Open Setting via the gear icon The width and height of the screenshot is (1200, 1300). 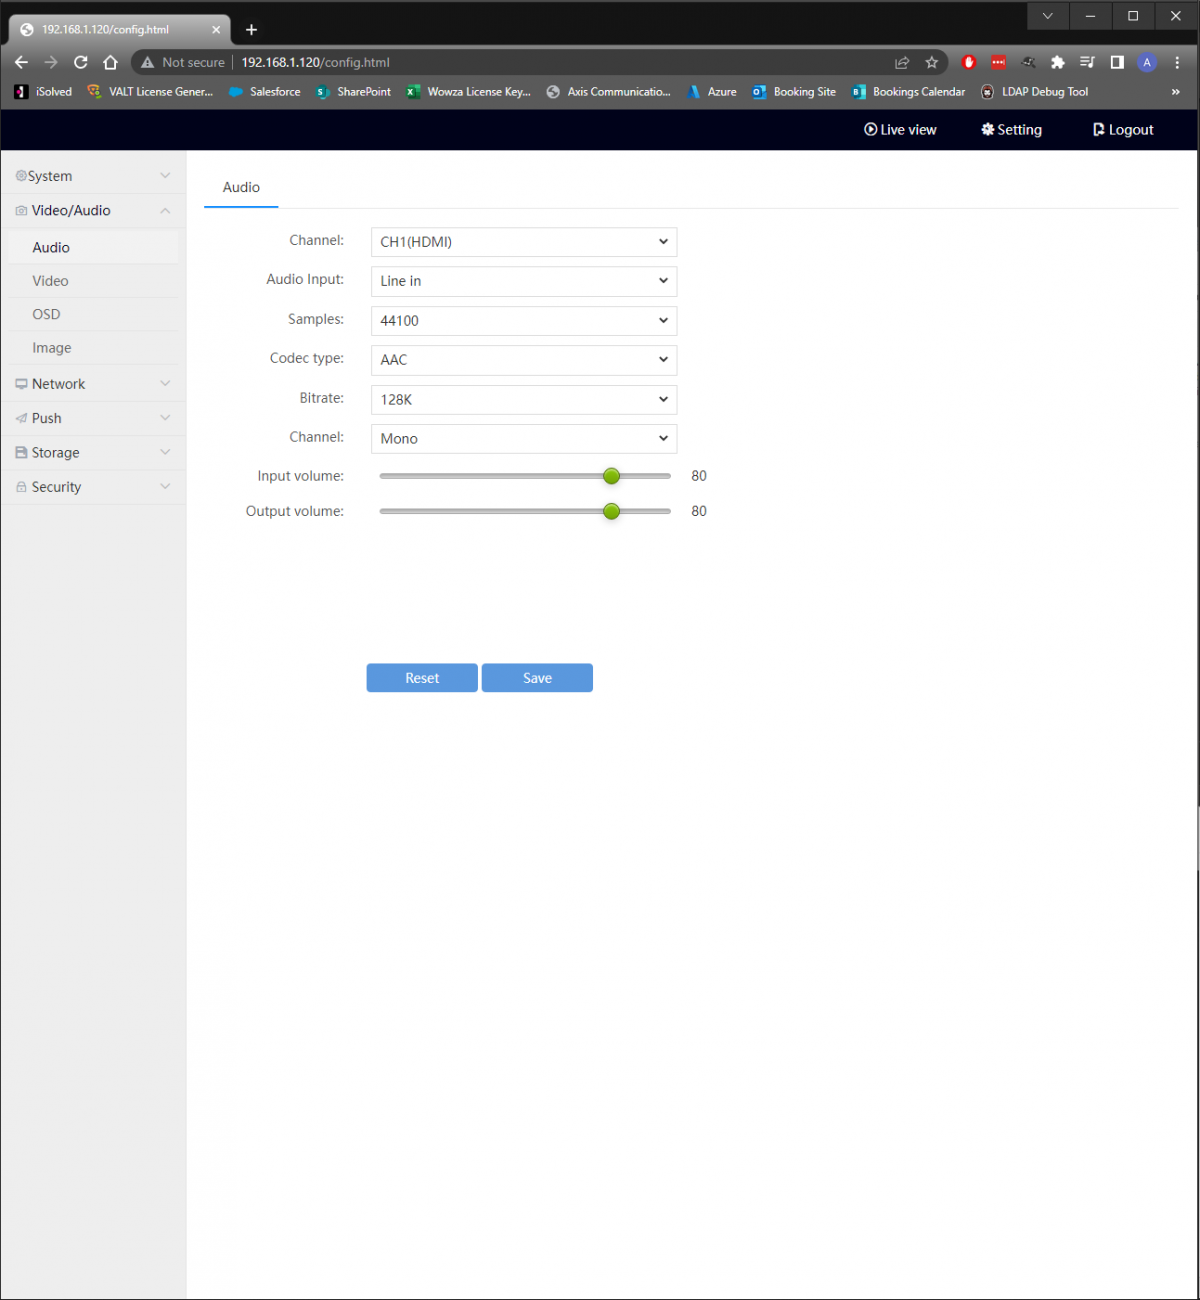988,130
